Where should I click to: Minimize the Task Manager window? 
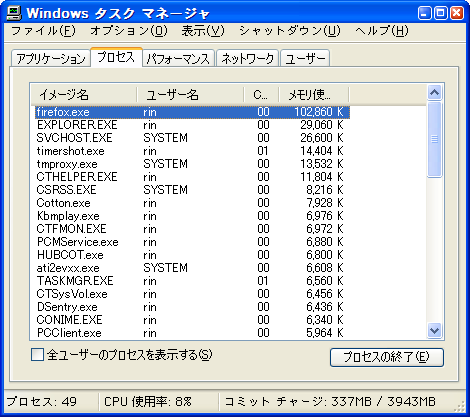[x=424, y=13]
